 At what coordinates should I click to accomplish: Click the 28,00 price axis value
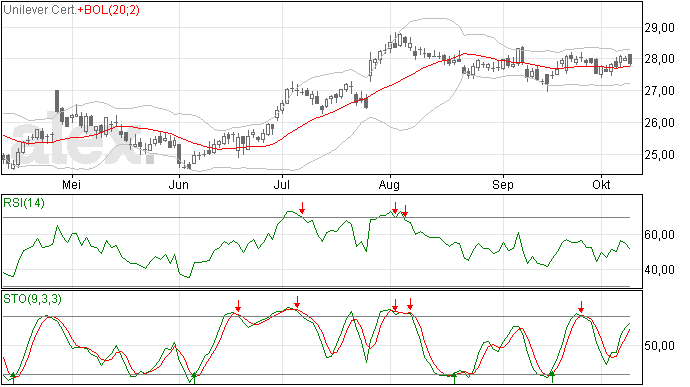pos(659,59)
